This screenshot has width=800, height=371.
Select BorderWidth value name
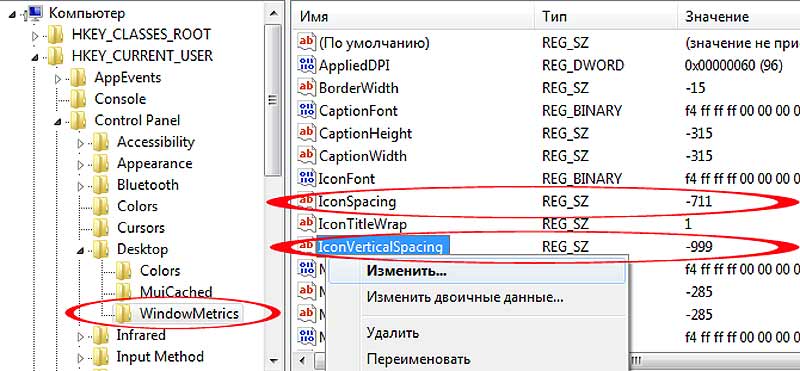pos(358,88)
